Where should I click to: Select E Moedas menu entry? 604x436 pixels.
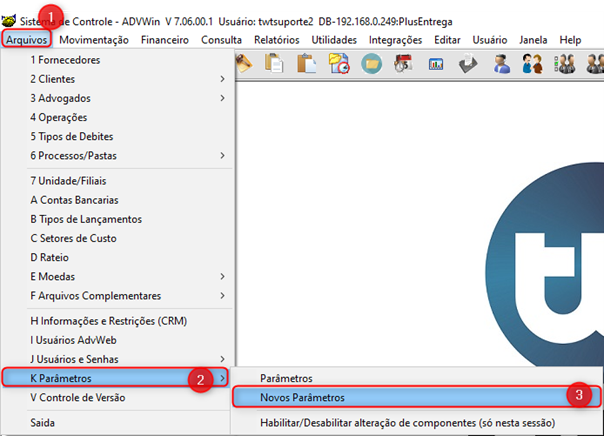click(117, 277)
